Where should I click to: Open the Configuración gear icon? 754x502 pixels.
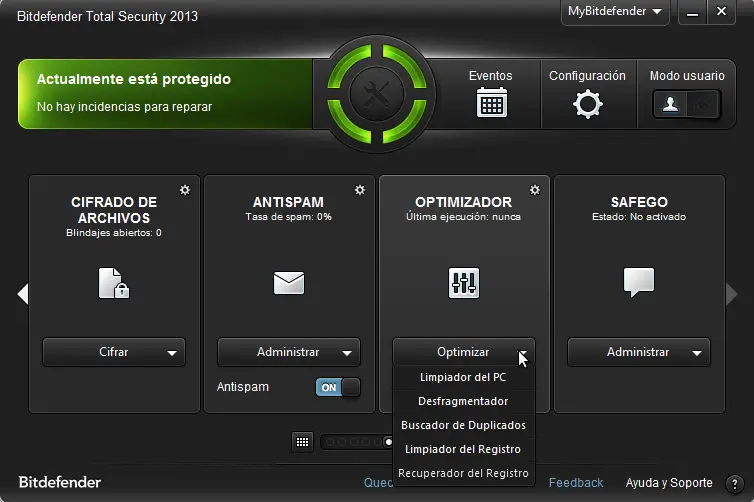588,104
